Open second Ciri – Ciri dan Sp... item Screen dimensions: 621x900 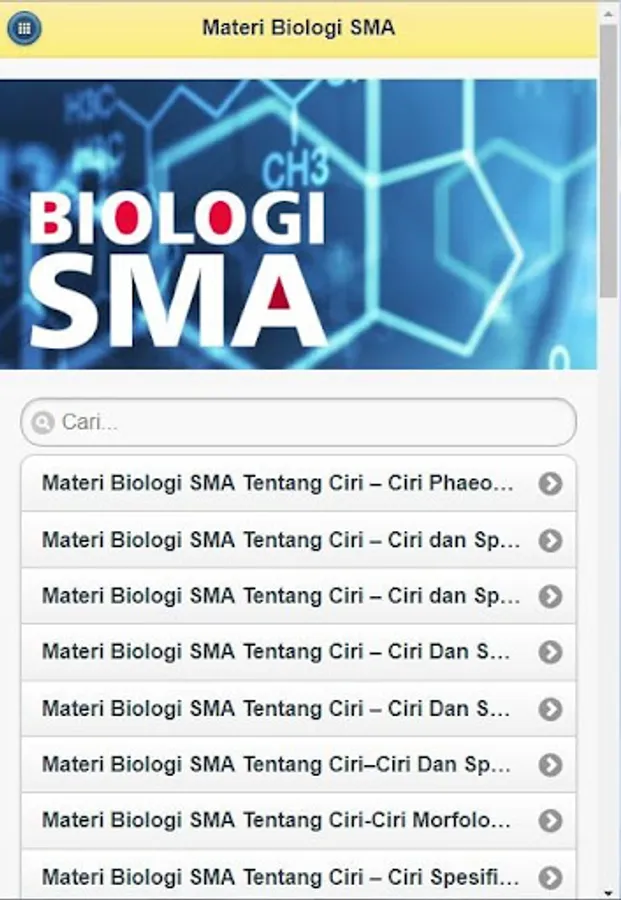point(298,596)
